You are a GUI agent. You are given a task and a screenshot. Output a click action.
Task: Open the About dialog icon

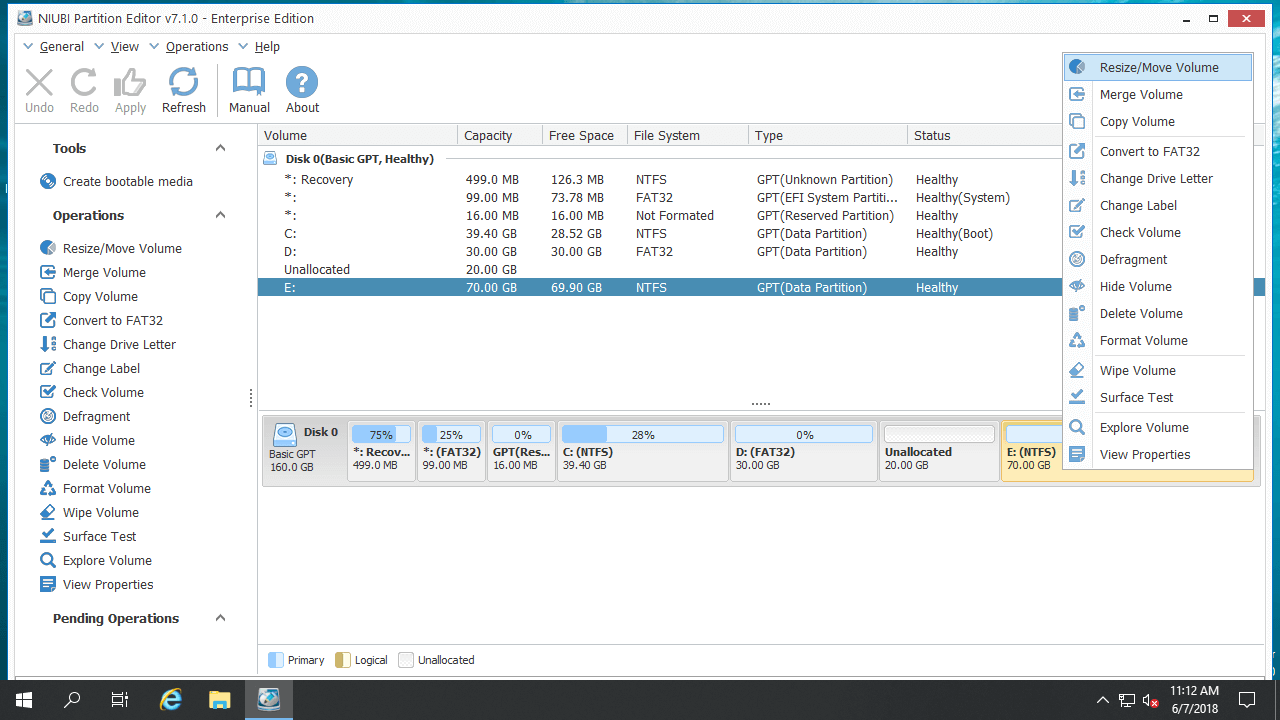(301, 90)
